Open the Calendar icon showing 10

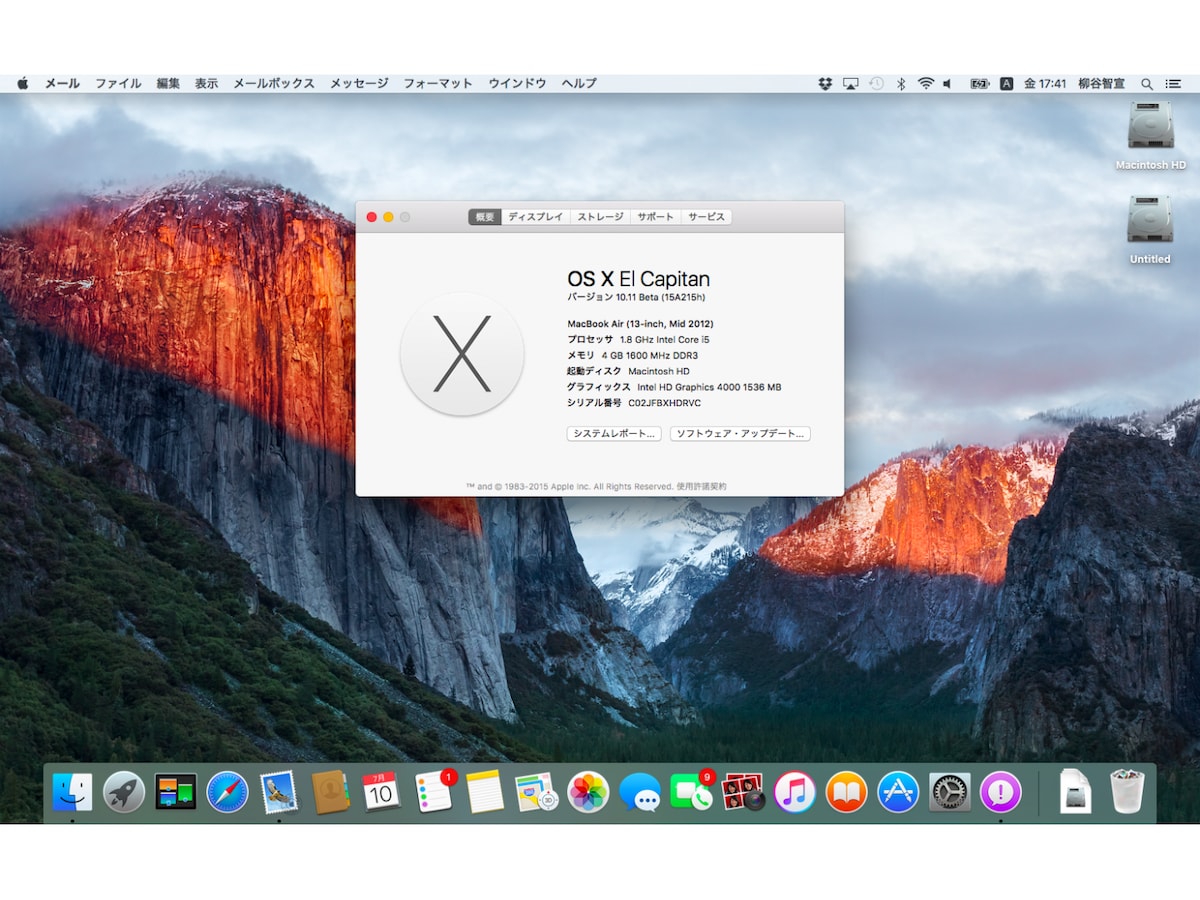point(381,792)
